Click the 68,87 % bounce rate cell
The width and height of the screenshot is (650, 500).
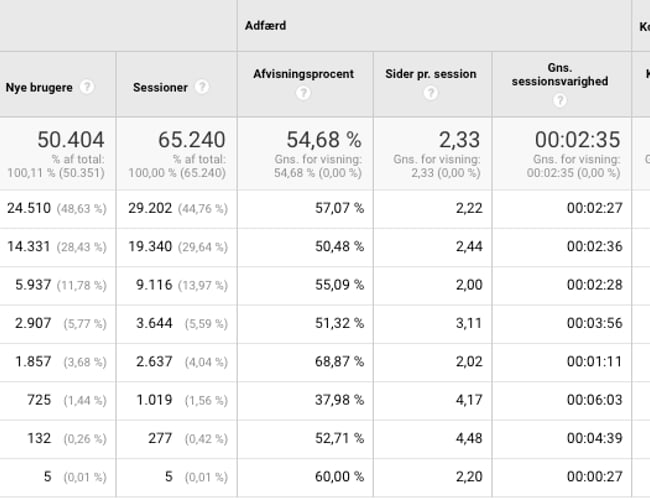point(336,363)
